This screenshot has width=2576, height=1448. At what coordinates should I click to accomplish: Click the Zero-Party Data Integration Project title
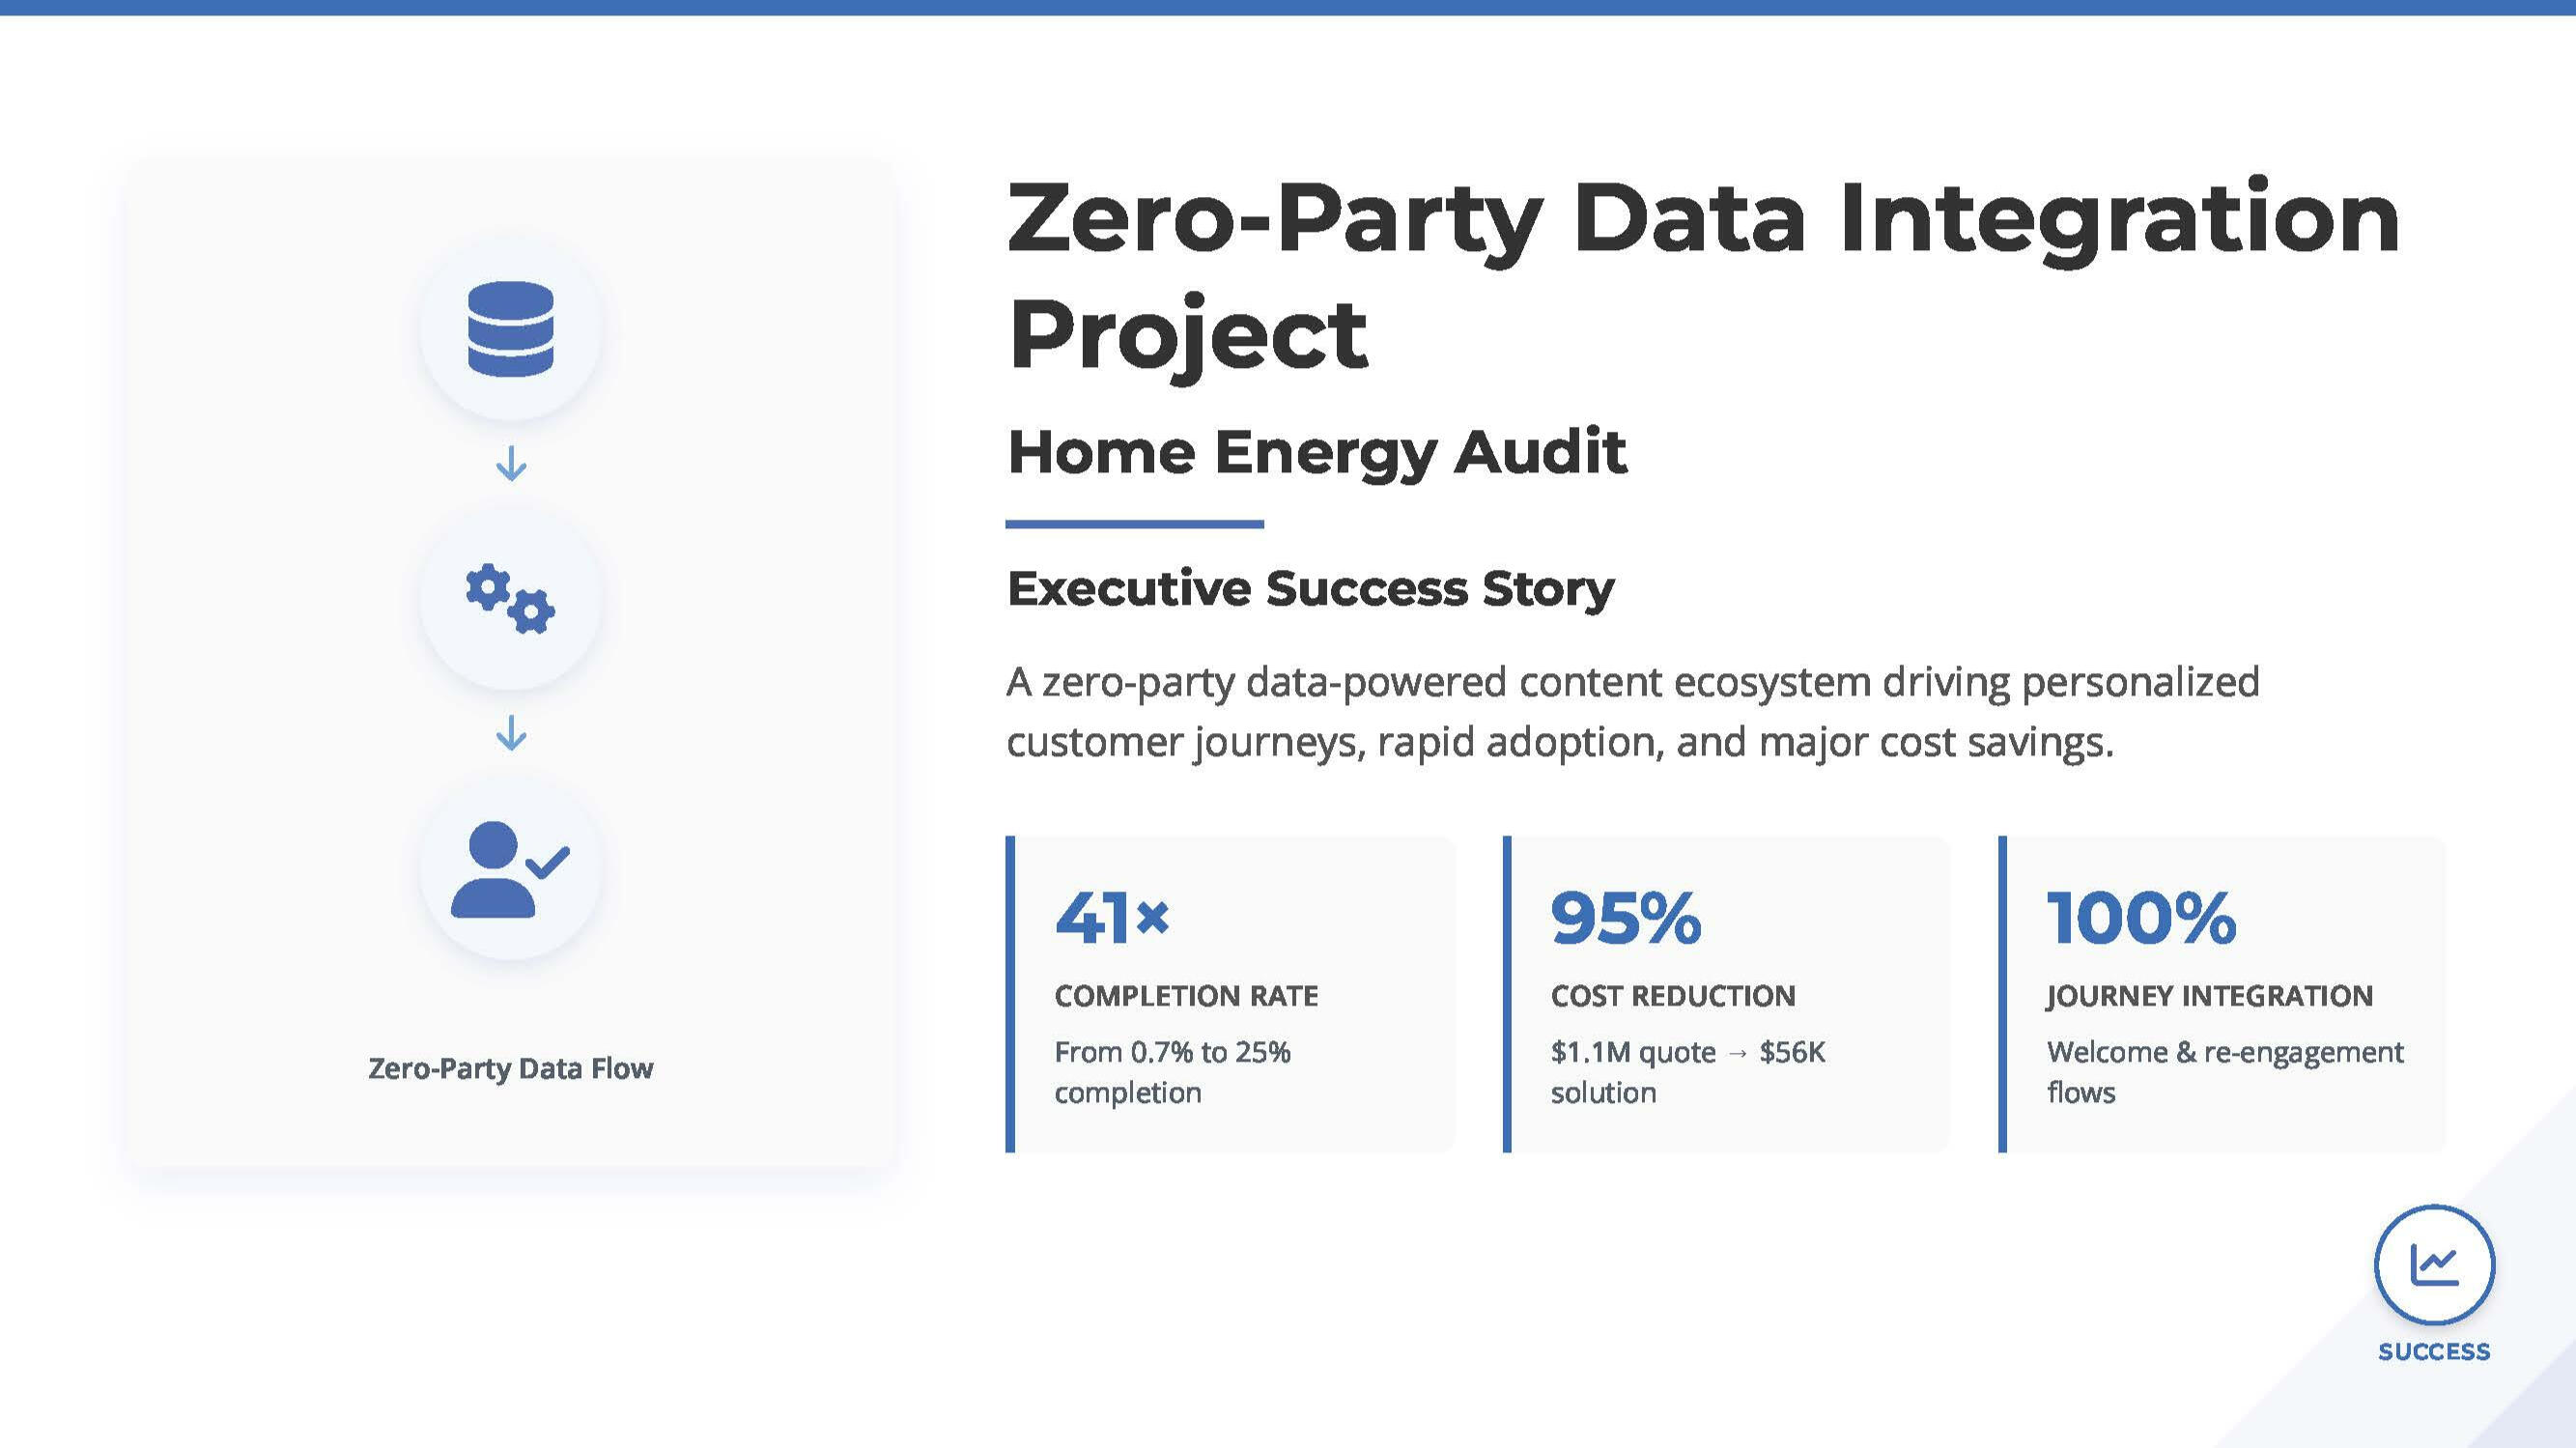pyautogui.click(x=1702, y=273)
